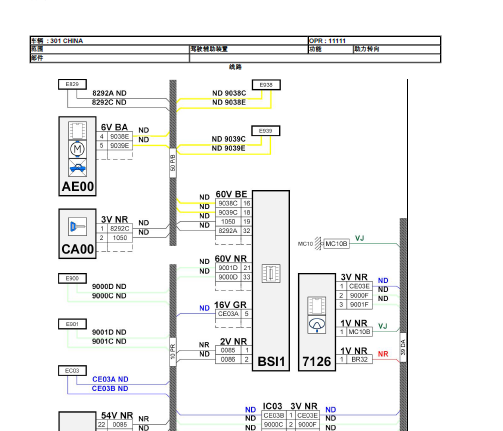Select the red NR wire label beside BR32

point(383,354)
